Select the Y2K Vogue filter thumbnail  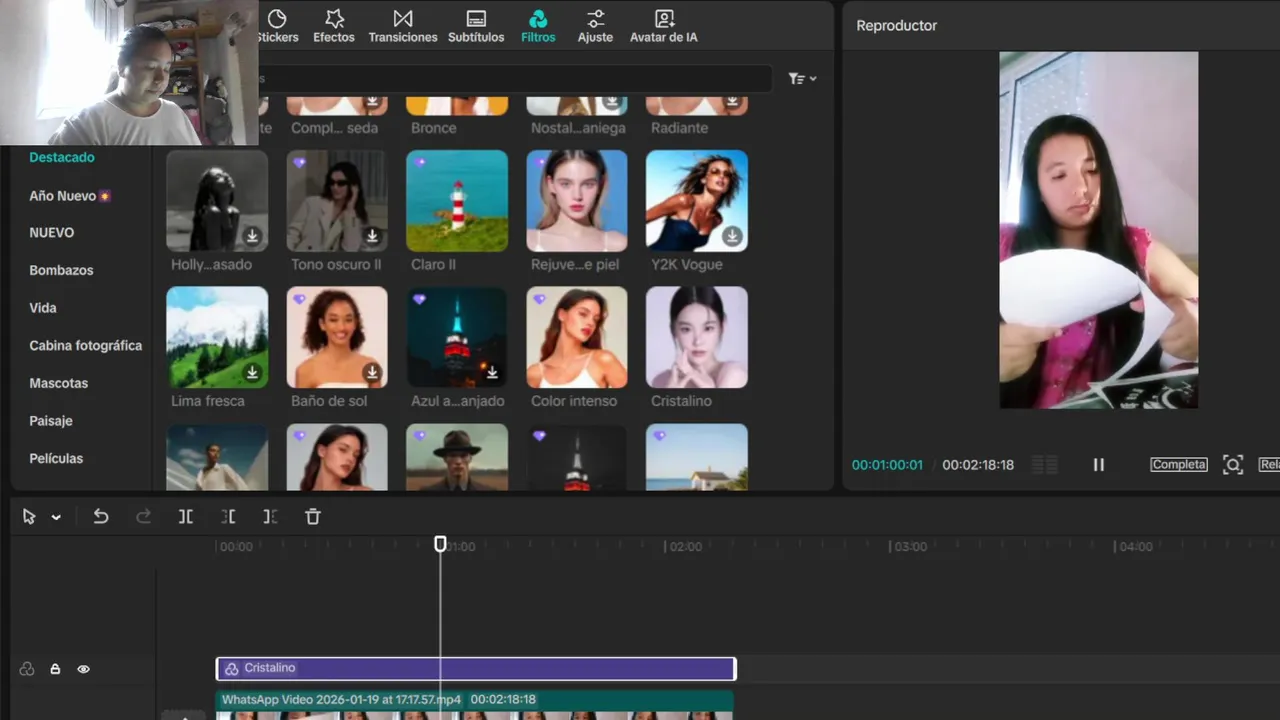[697, 201]
